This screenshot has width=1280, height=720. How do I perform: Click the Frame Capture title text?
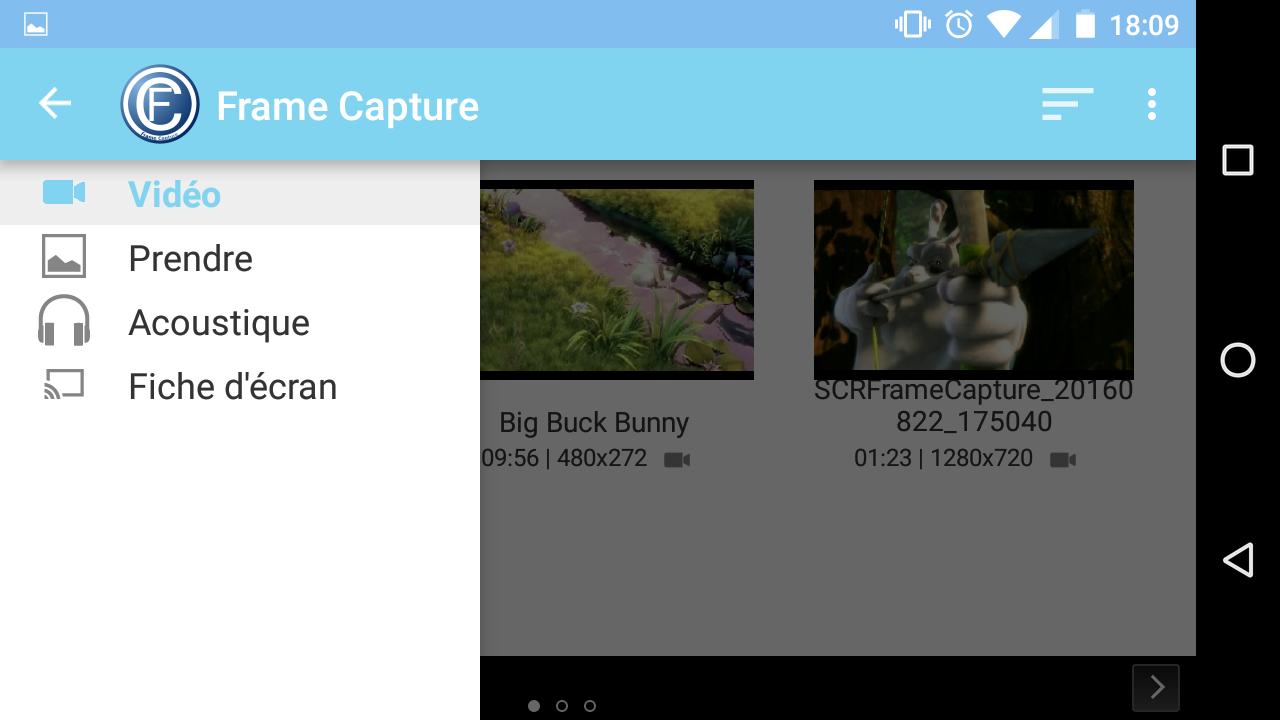pyautogui.click(x=348, y=106)
